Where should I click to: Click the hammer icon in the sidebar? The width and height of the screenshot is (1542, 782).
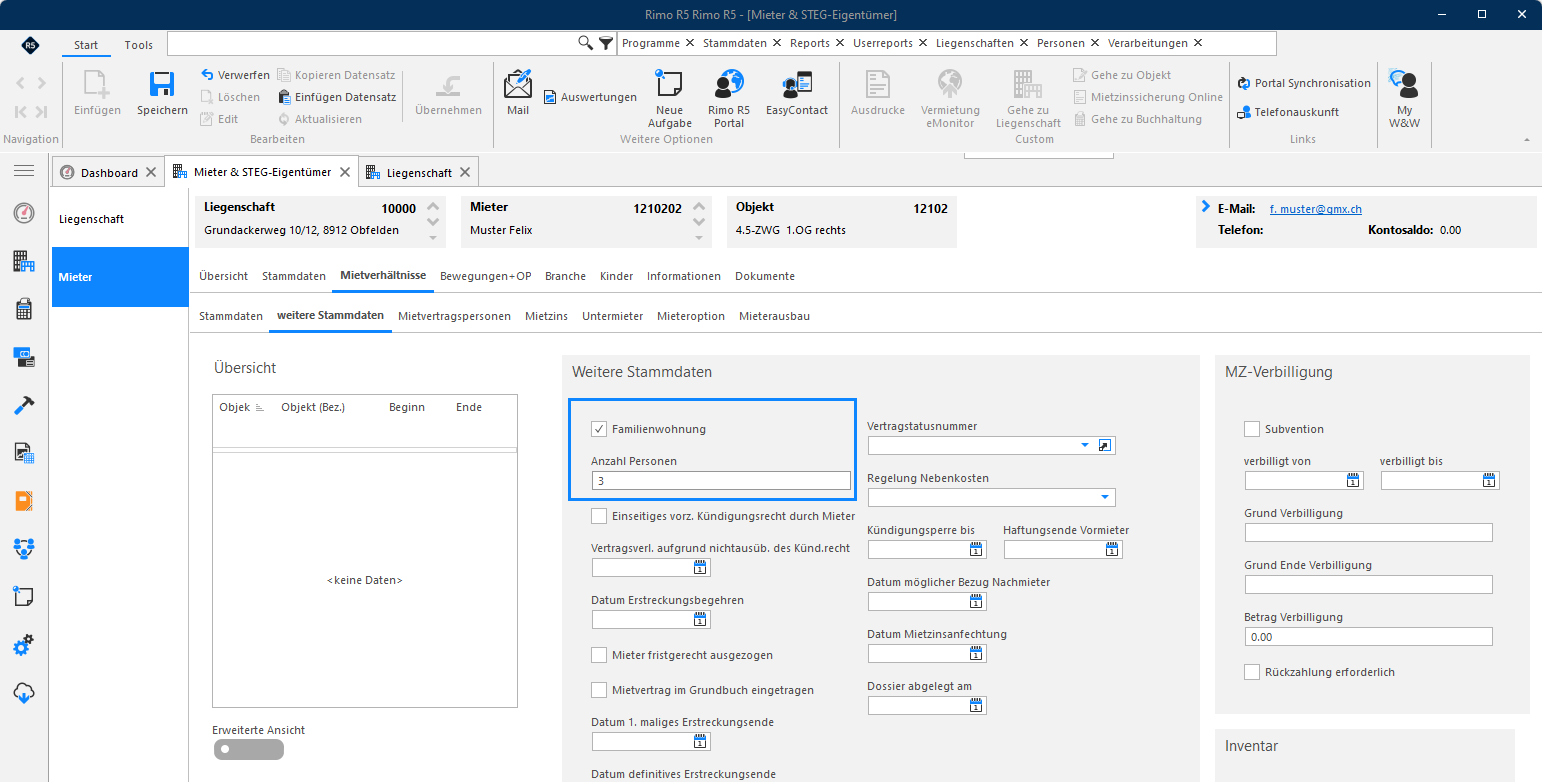pos(24,405)
